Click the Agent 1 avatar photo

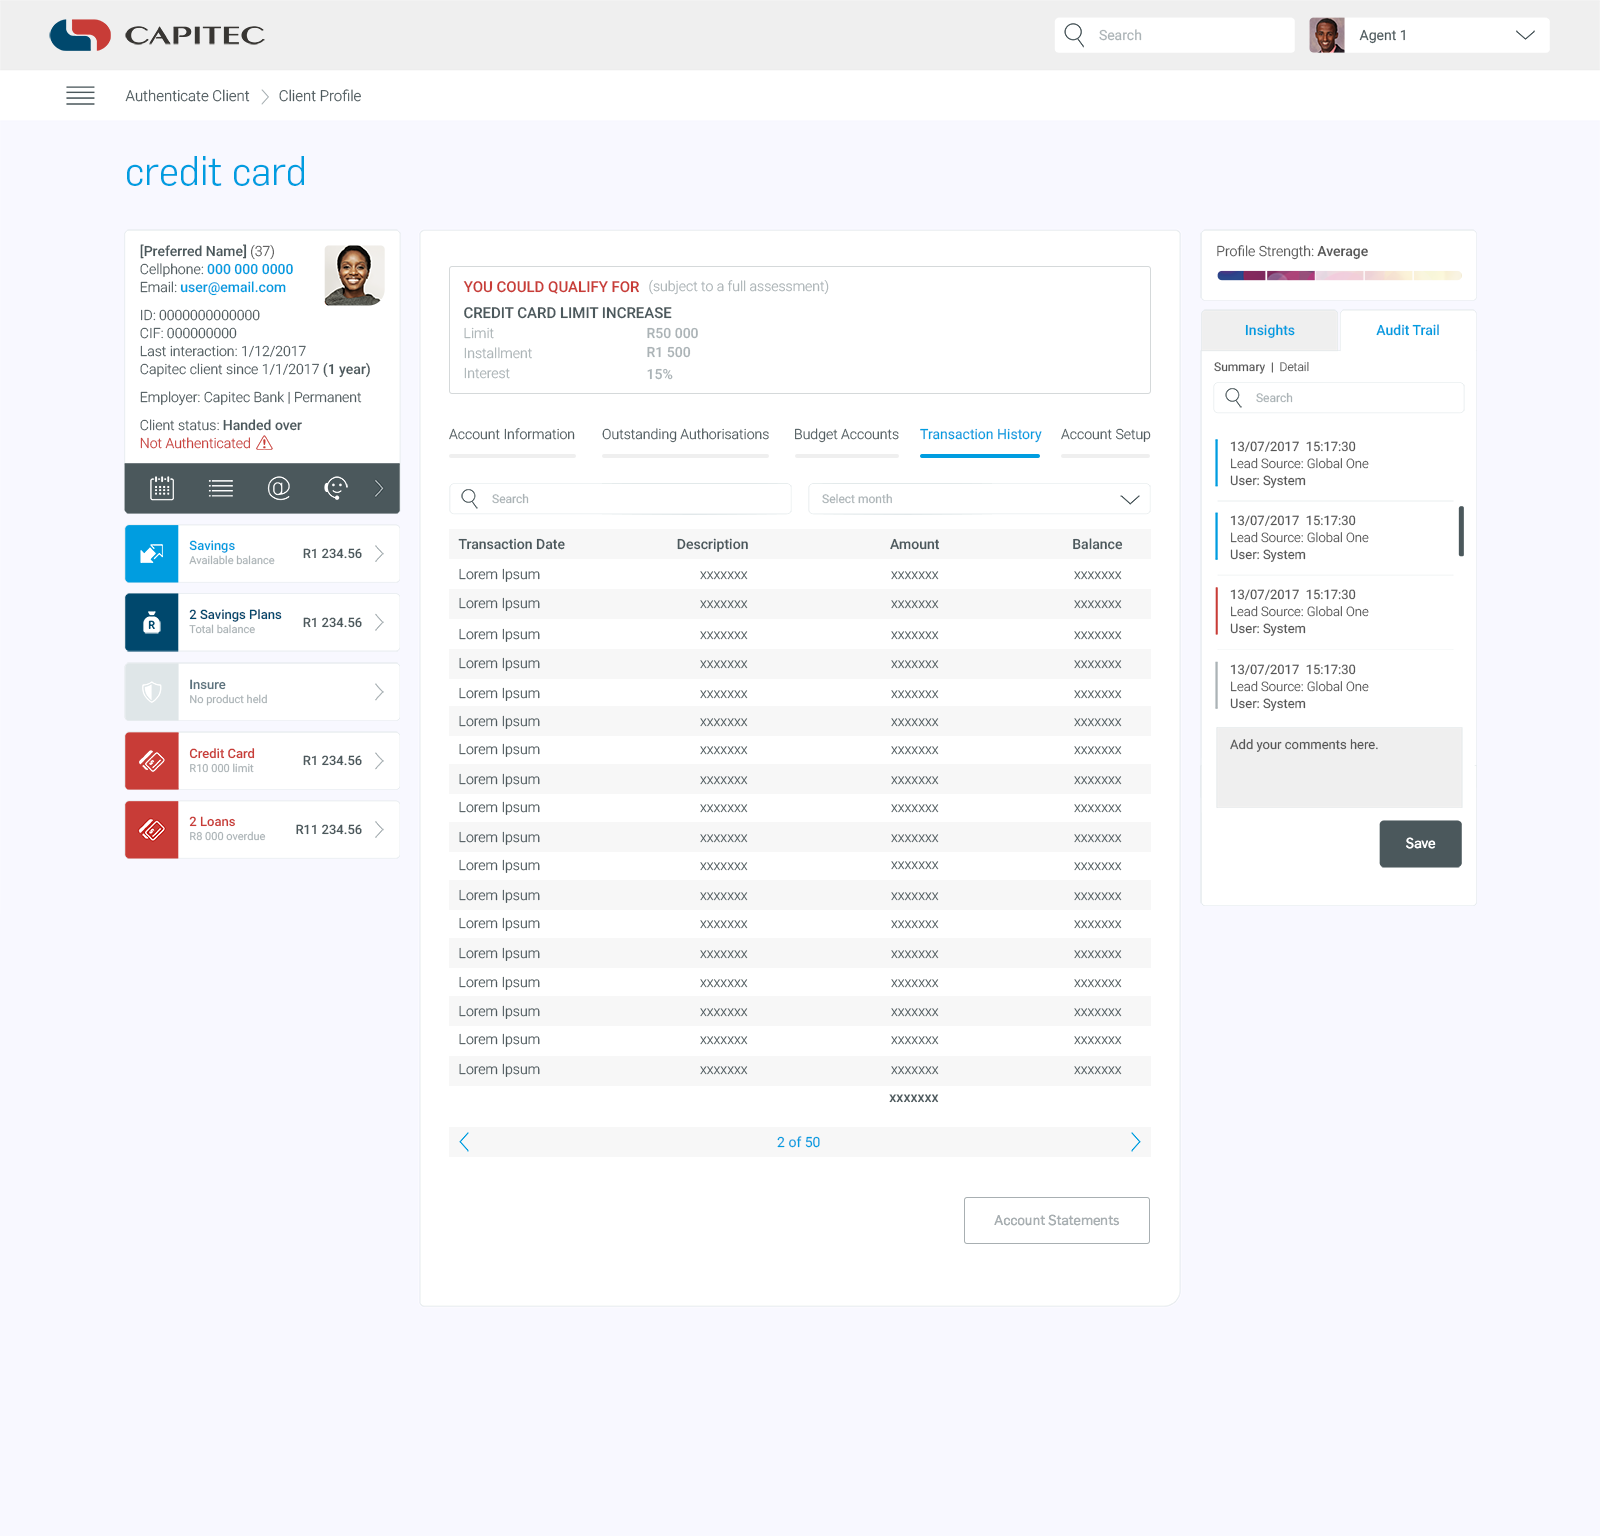[x=1327, y=35]
